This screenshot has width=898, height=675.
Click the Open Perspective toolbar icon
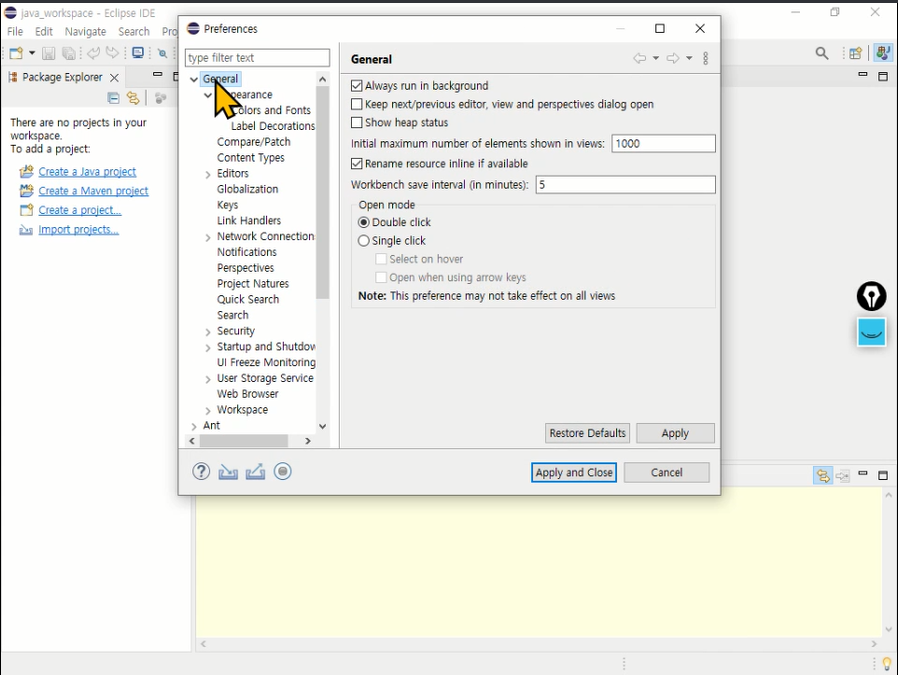tap(856, 53)
